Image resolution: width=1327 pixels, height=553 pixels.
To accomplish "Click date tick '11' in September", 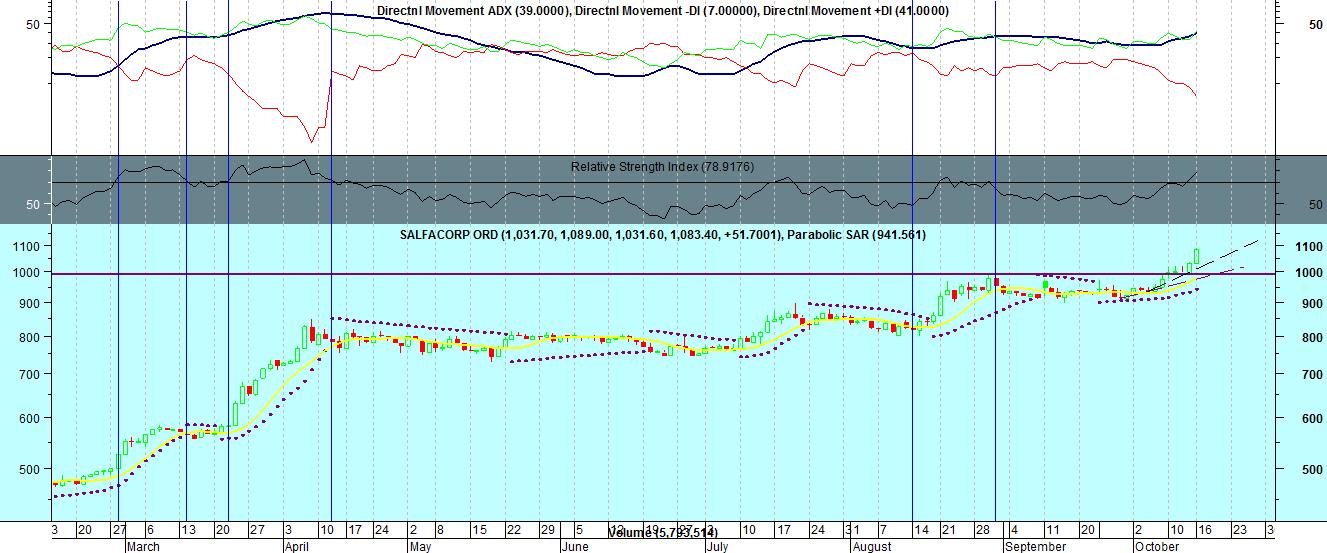I will pos(1051,530).
